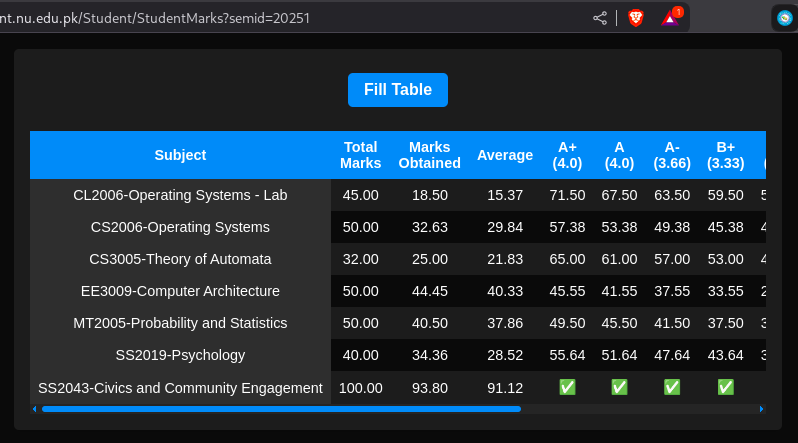This screenshot has height=443, width=798.
Task: Click the Average column header
Action: [505, 155]
